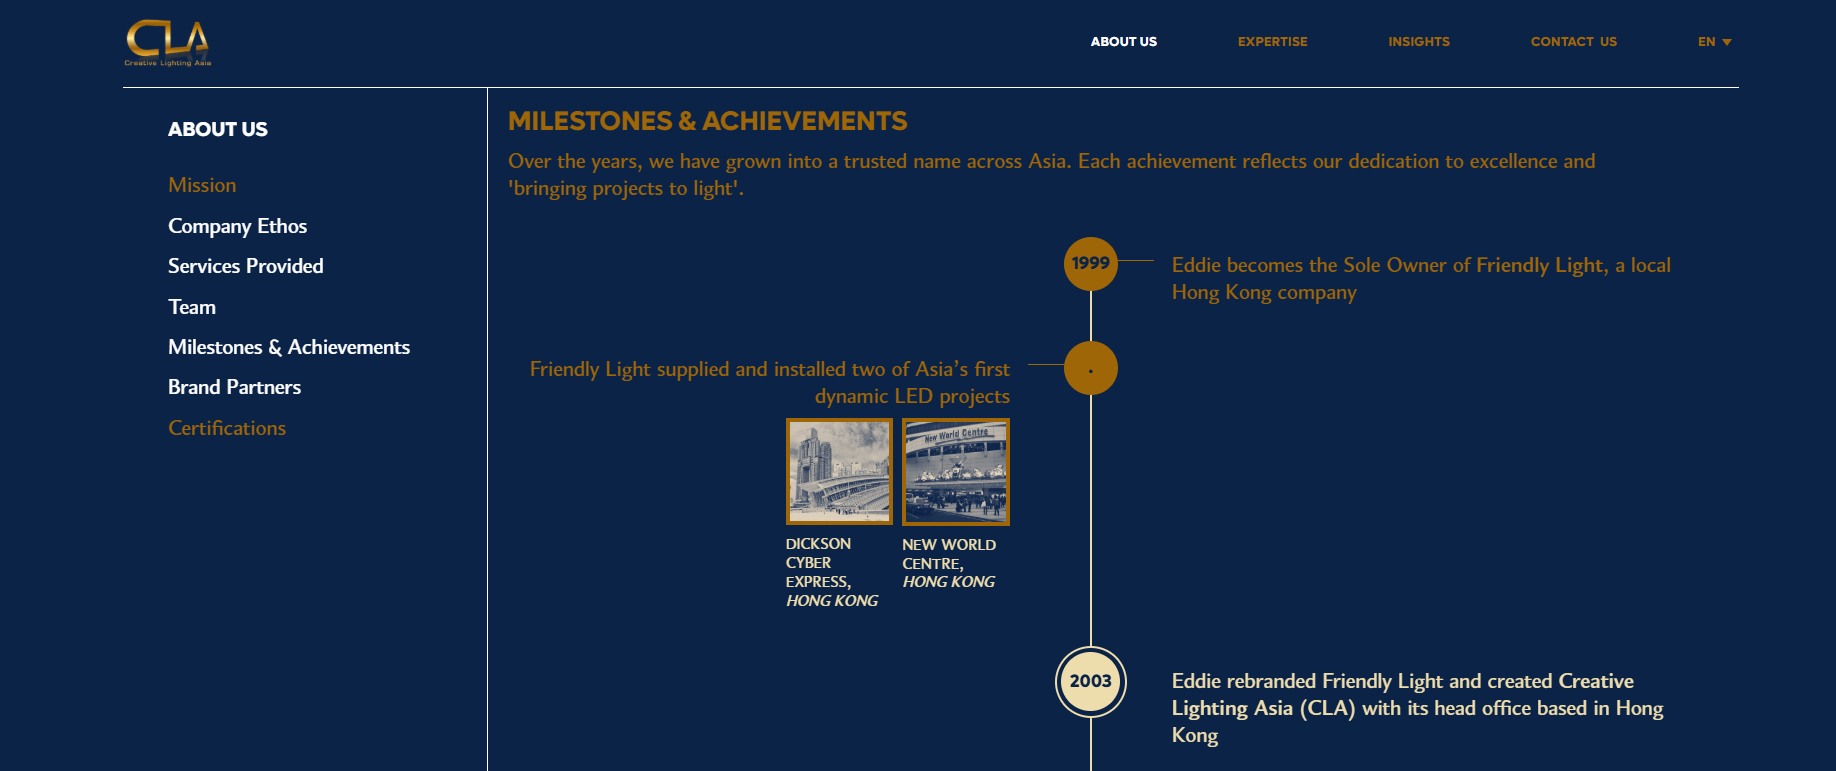The height and width of the screenshot is (771, 1836).
Task: Open the New World Centre thumbnail
Action: tap(956, 471)
